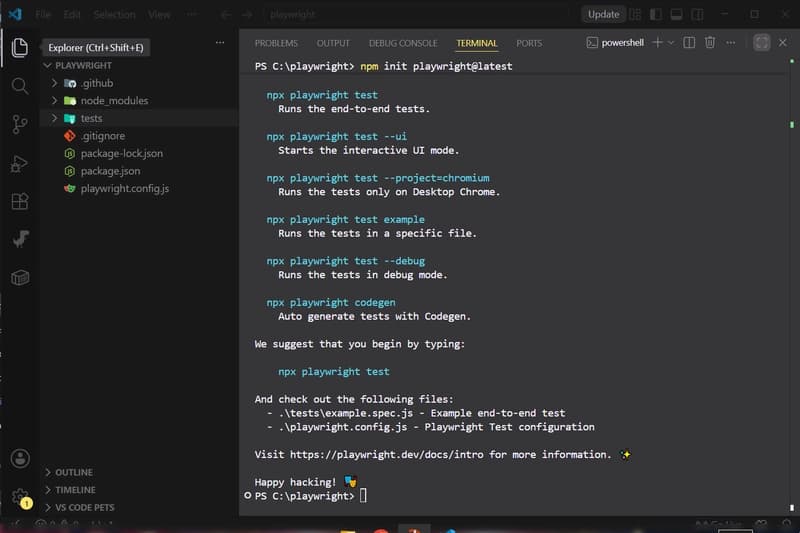800x533 pixels.
Task: Open the launch profile dropdown arrow
Action: pyautogui.click(x=671, y=43)
